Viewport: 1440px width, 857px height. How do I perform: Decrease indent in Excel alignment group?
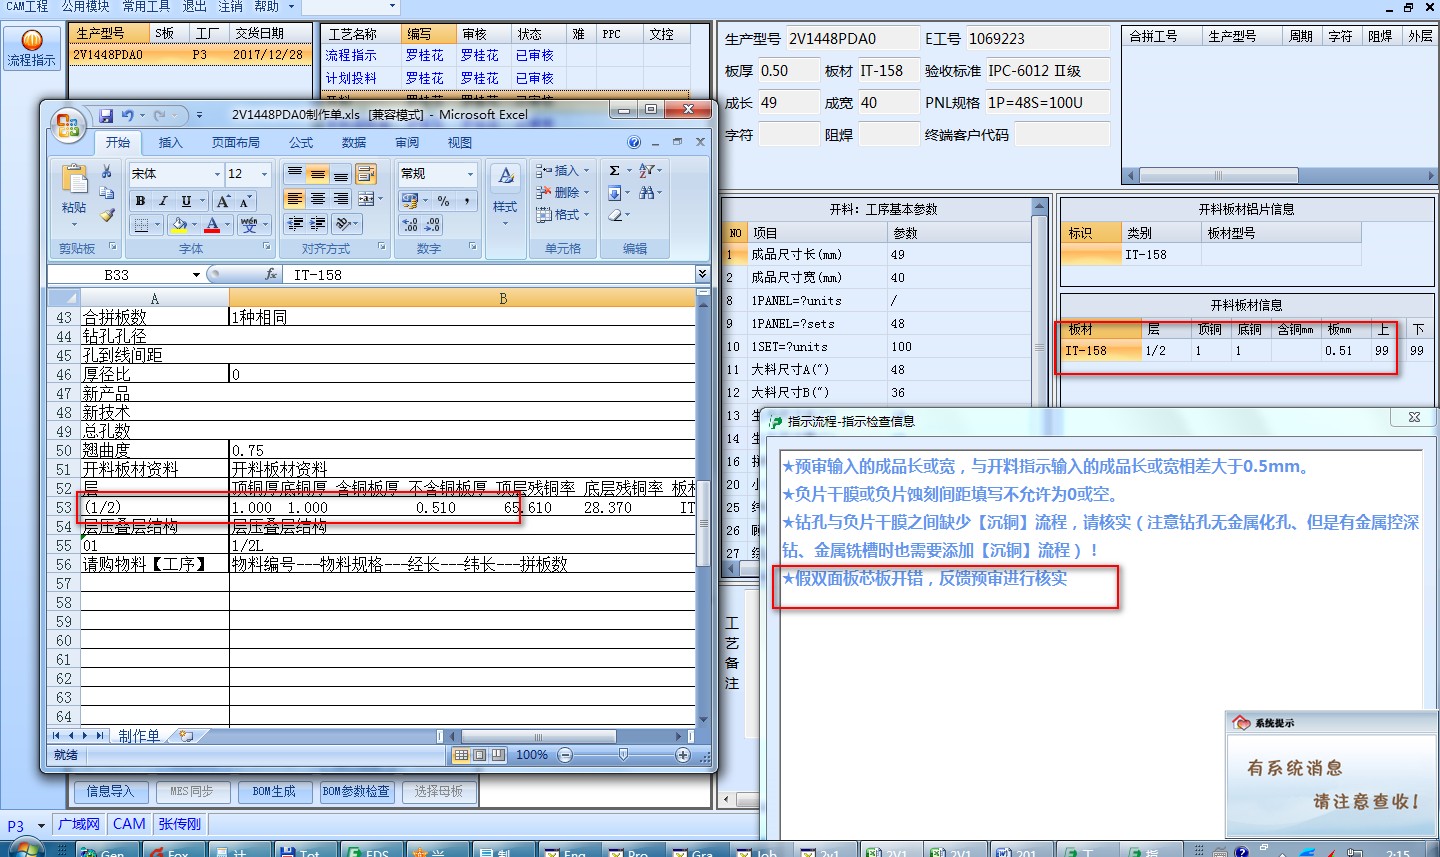295,224
